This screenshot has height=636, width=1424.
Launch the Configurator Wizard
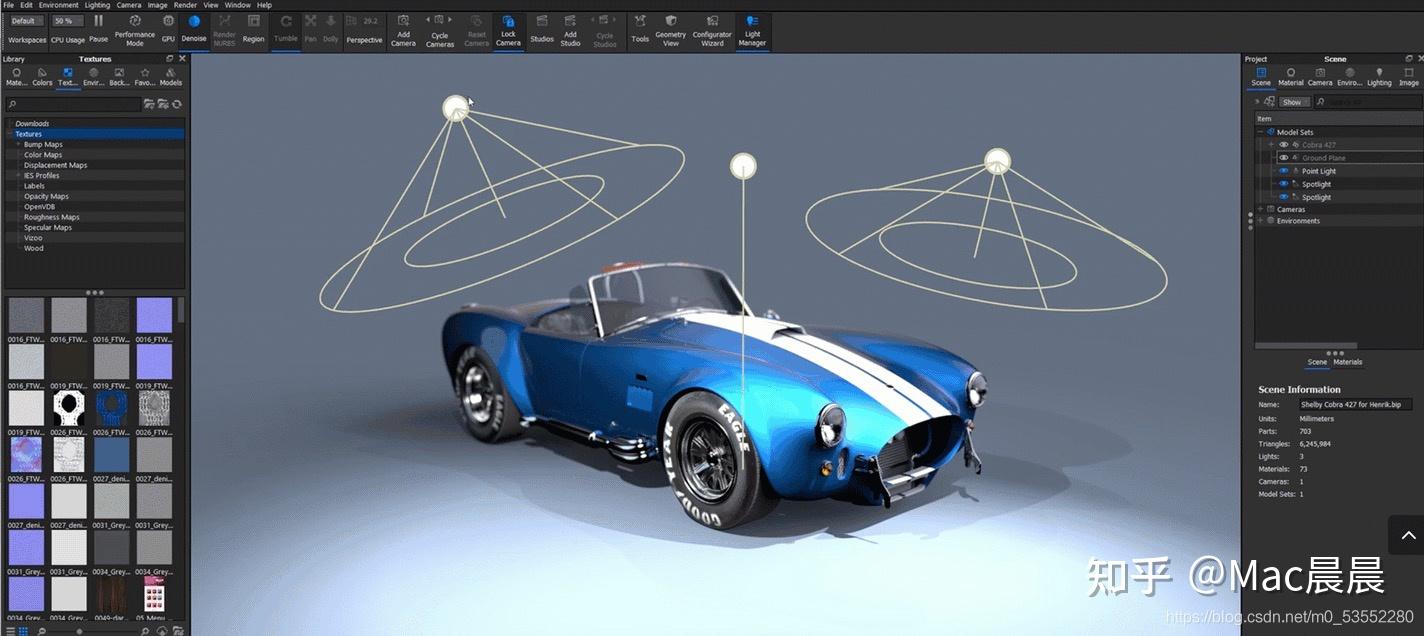pyautogui.click(x=712, y=28)
